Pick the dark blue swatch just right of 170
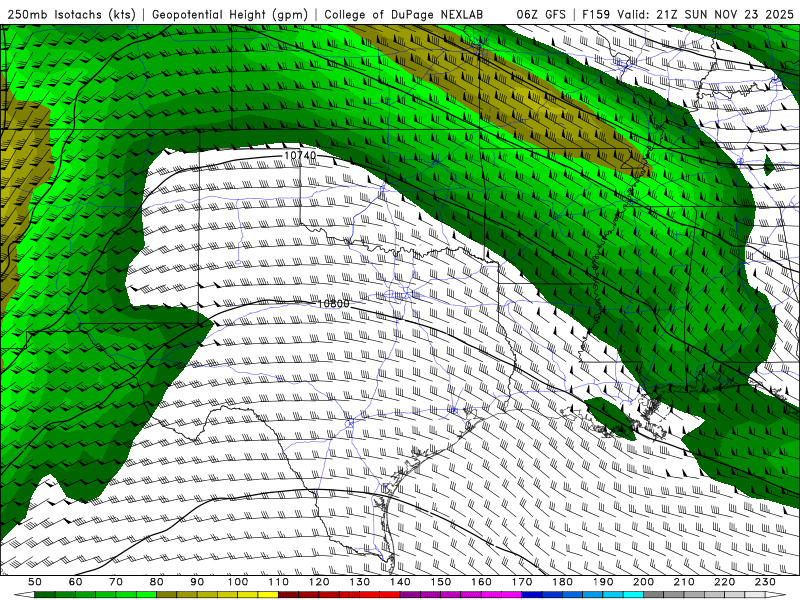 [532, 595]
